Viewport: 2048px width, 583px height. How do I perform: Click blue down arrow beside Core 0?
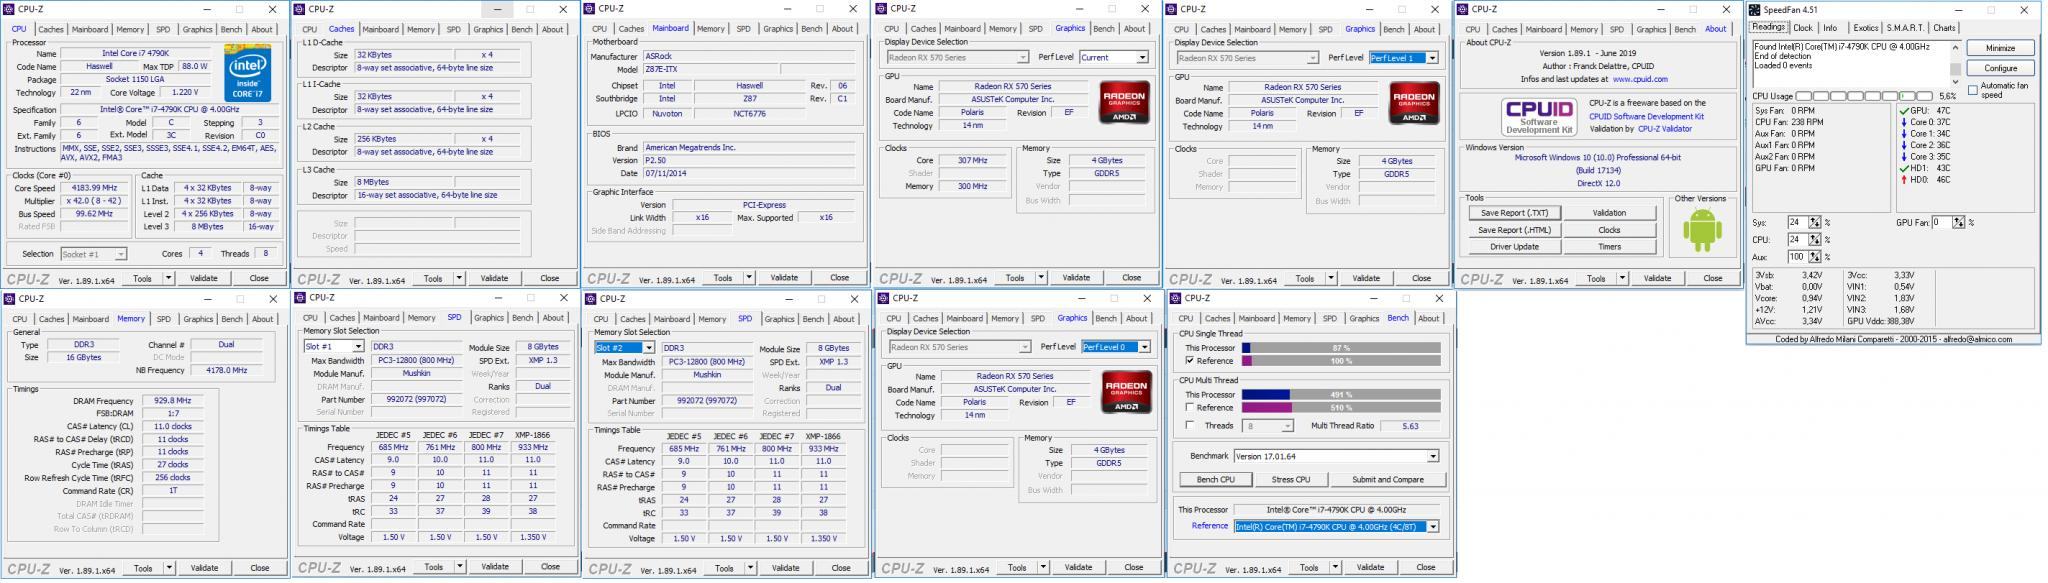pos(1903,122)
